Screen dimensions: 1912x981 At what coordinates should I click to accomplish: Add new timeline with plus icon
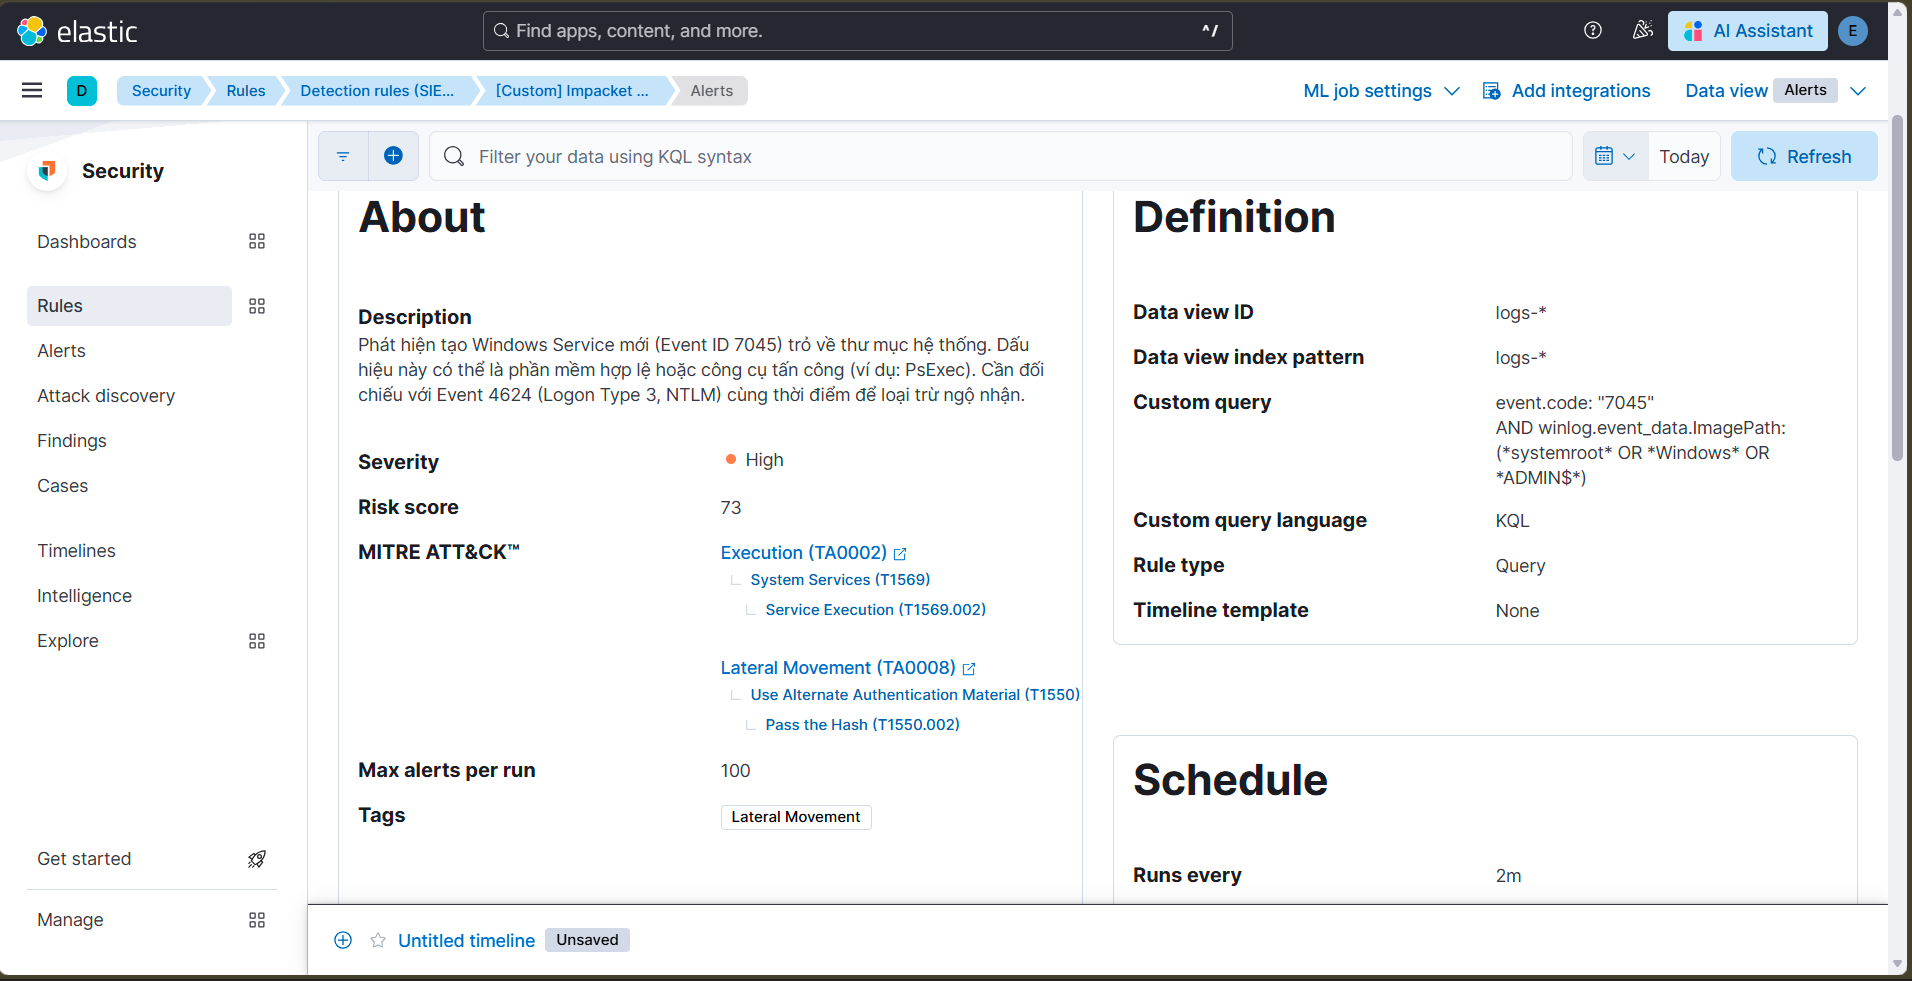pos(343,940)
